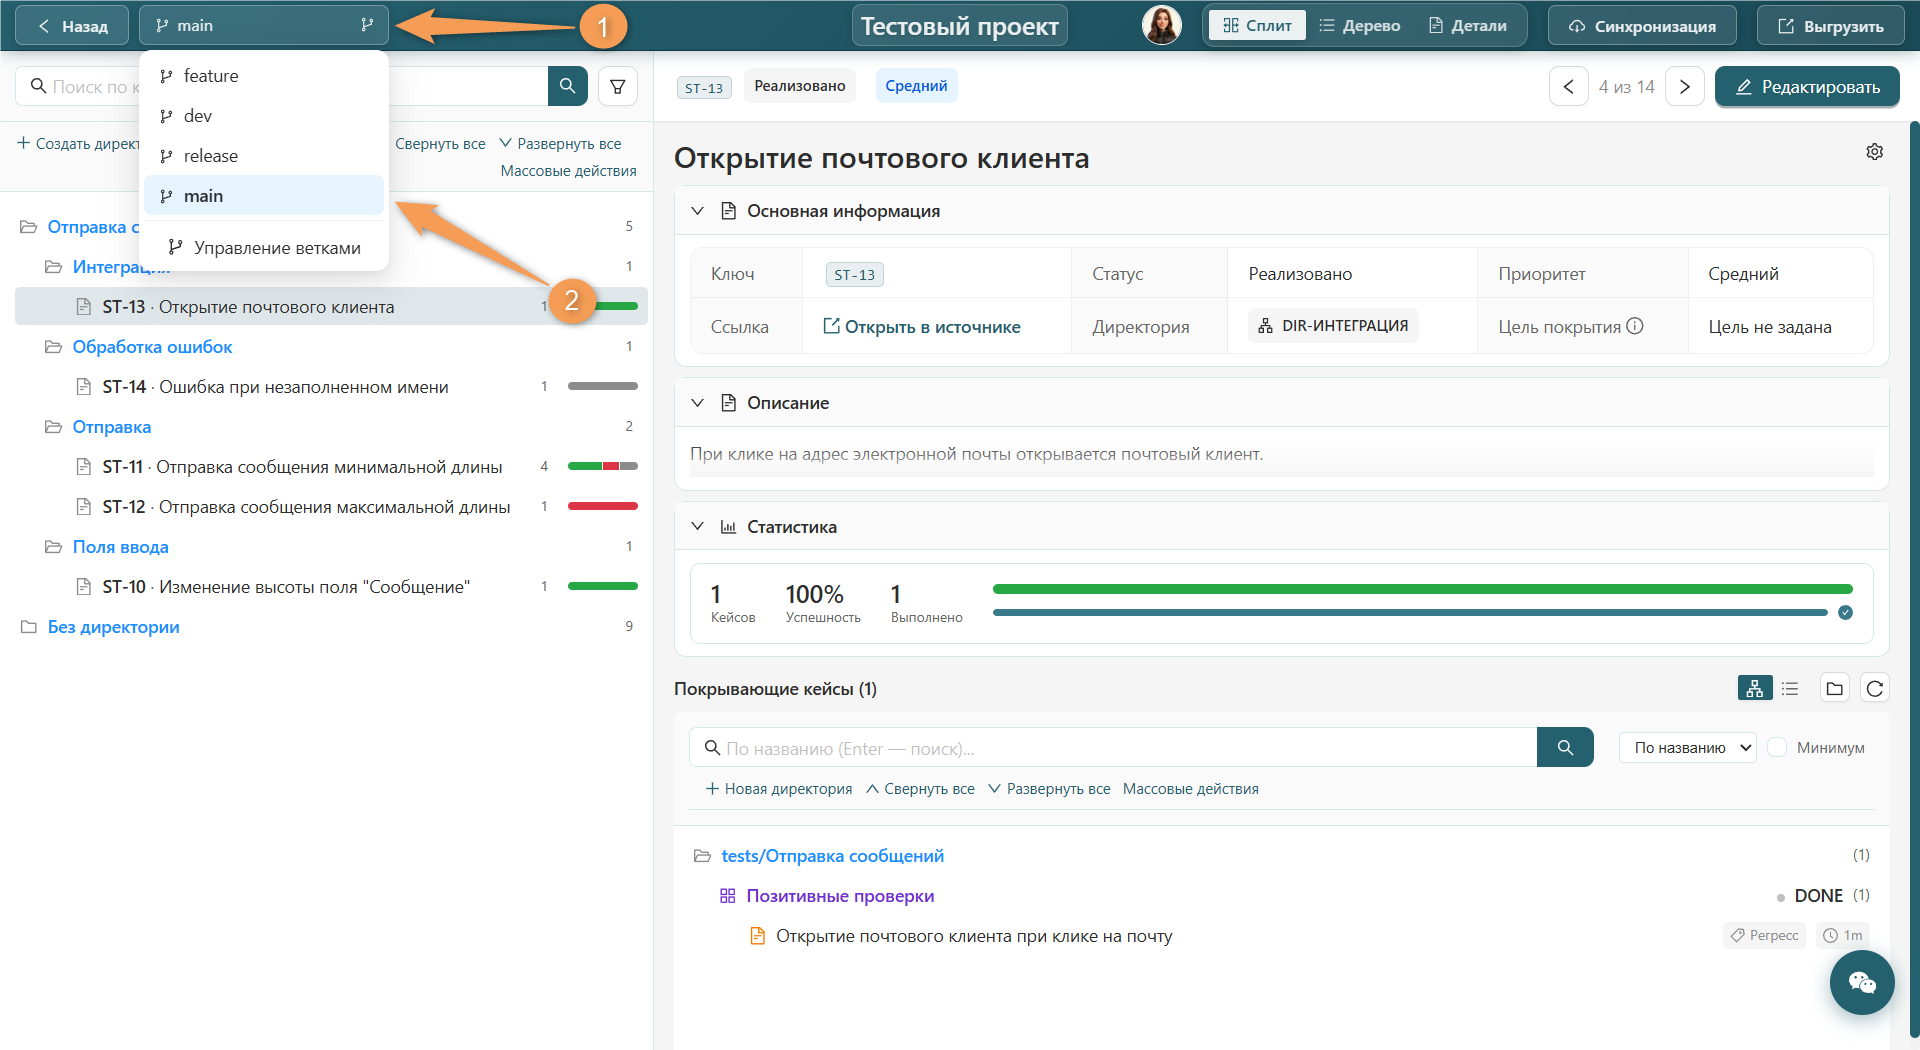
Task: Toggle the Минимум checkbox
Action: click(x=1777, y=747)
